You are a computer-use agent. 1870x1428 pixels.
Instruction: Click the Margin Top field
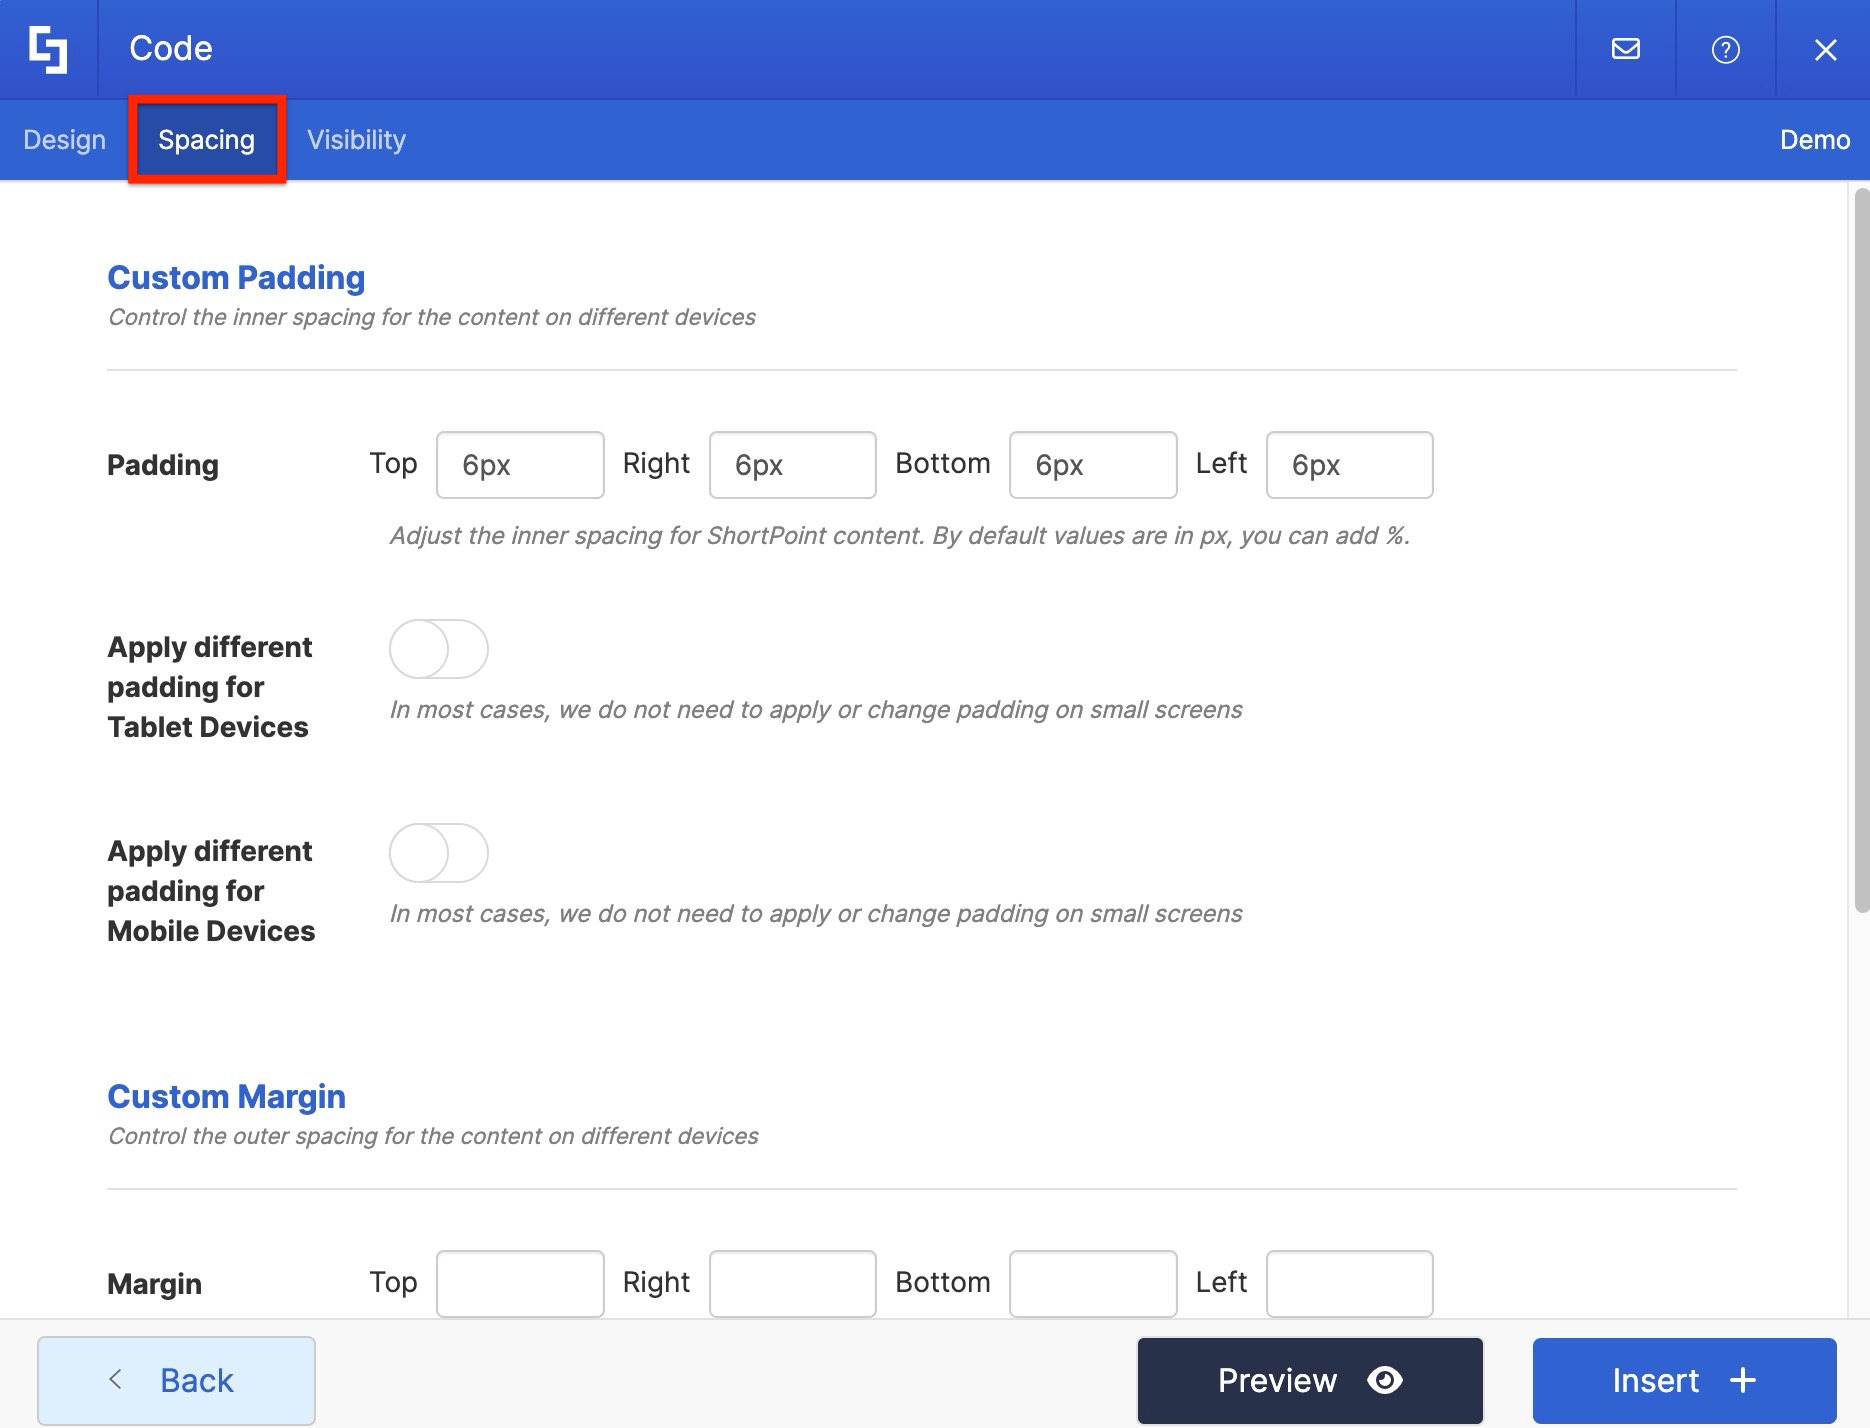tap(520, 1284)
